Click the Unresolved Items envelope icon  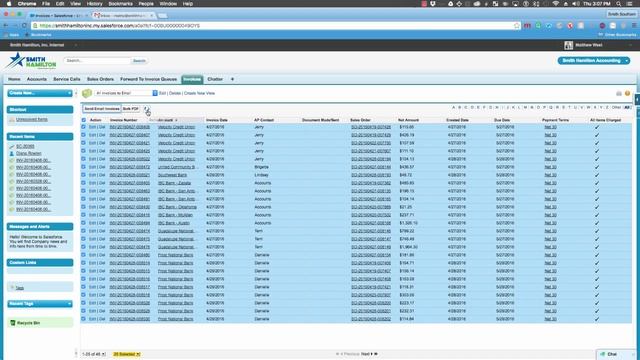pyautogui.click(x=12, y=120)
